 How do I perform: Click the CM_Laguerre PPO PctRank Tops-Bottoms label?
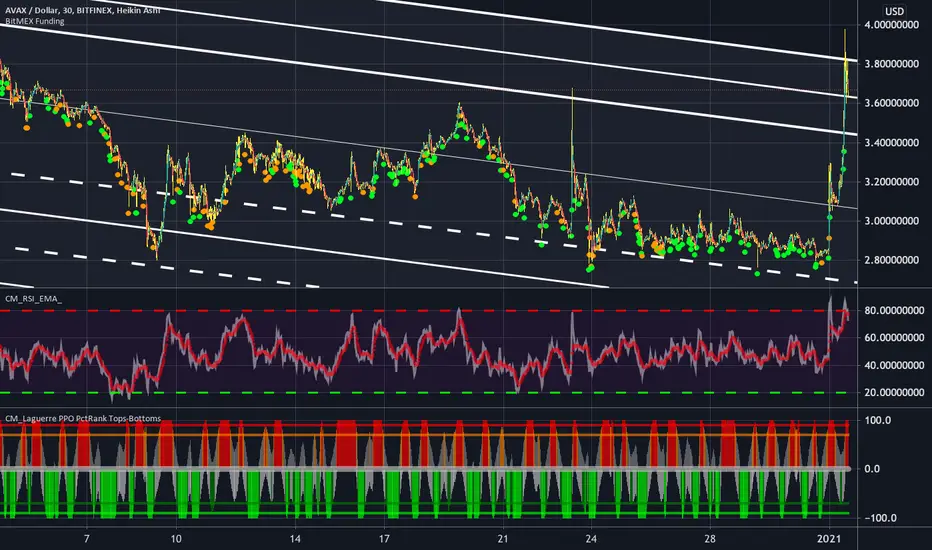pos(83,419)
